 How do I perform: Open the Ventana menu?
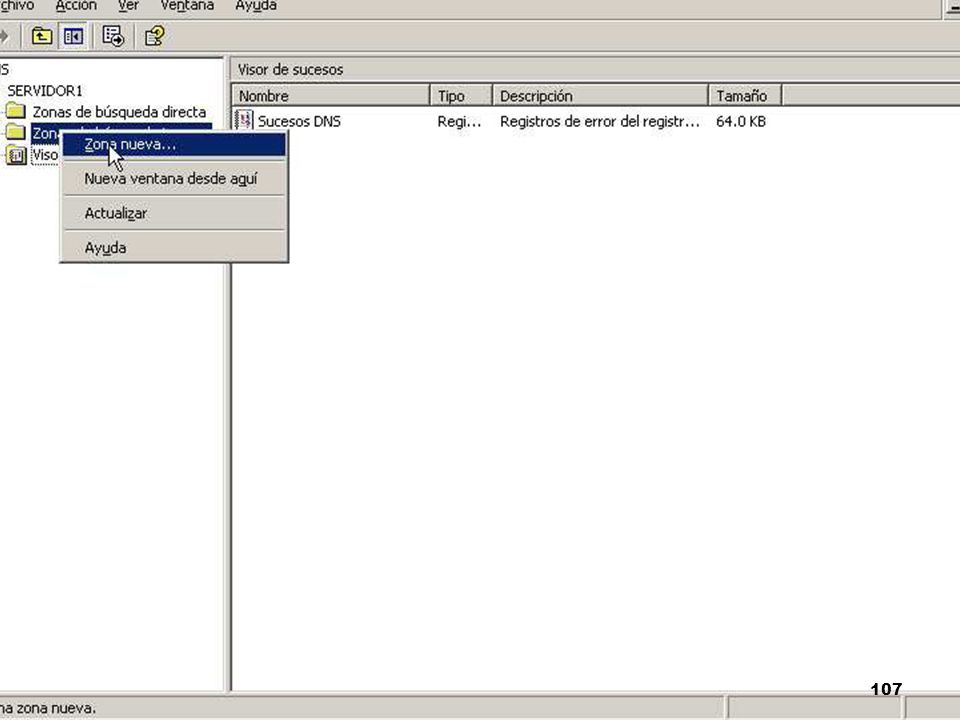[x=187, y=6]
